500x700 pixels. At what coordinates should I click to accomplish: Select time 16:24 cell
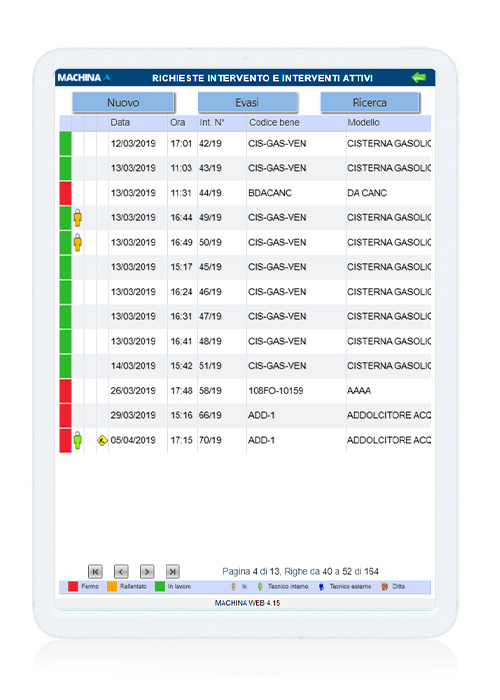pyautogui.click(x=181, y=292)
